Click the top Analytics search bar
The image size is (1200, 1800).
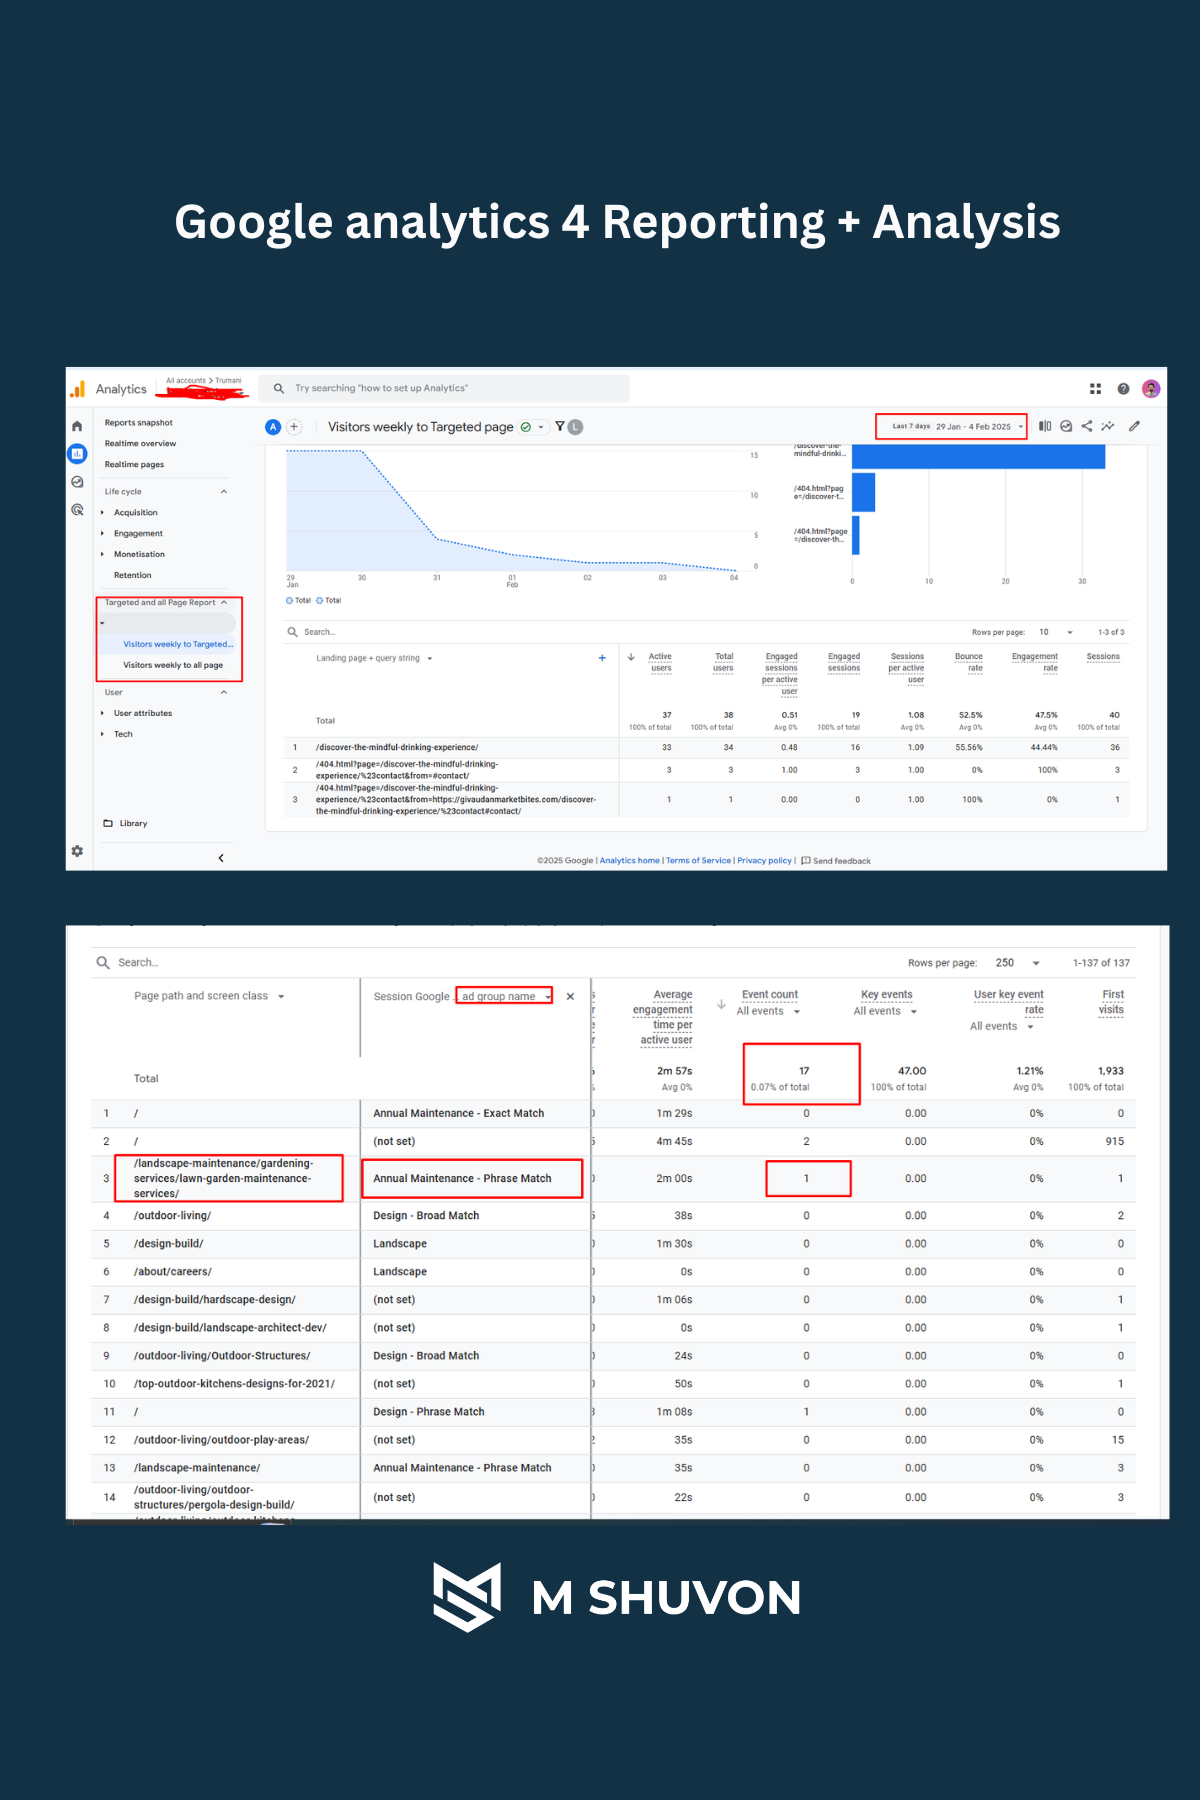[x=444, y=388]
